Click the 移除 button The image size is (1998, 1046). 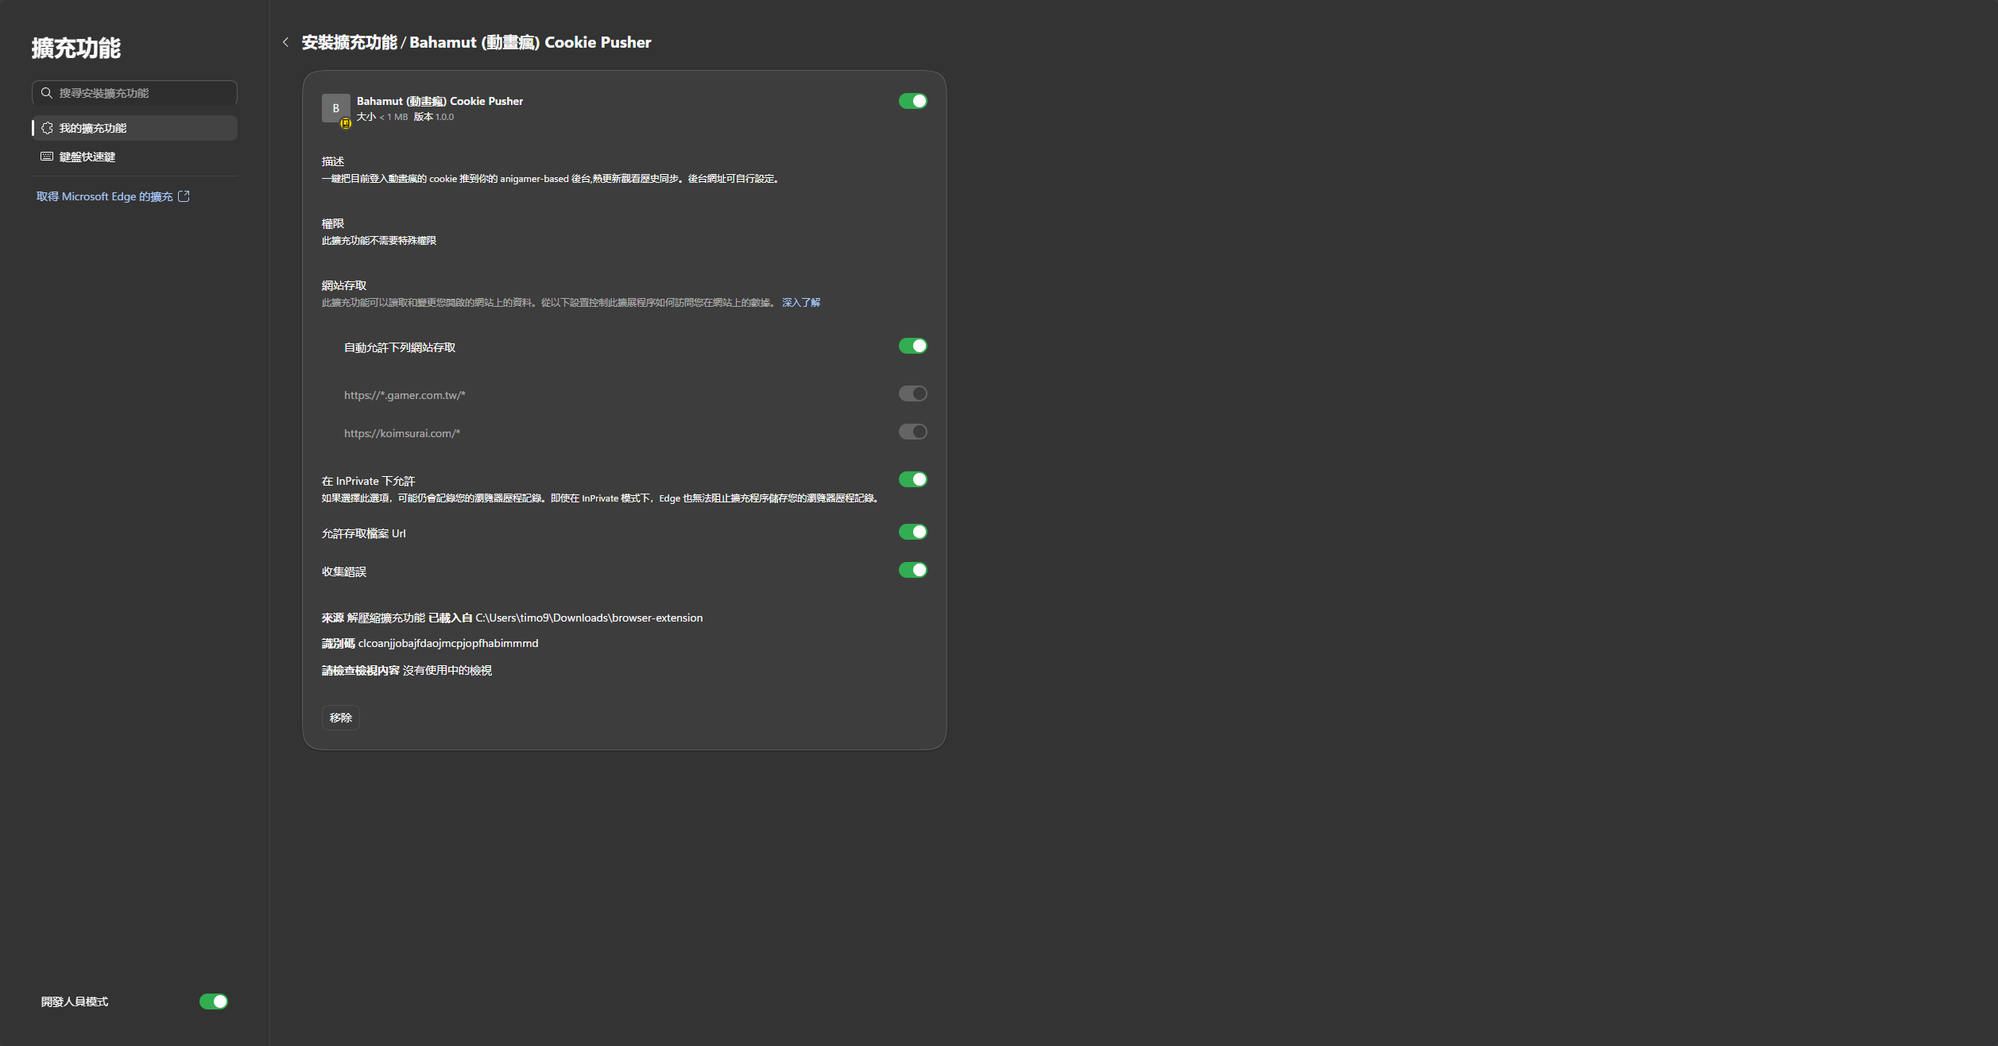pyautogui.click(x=341, y=718)
